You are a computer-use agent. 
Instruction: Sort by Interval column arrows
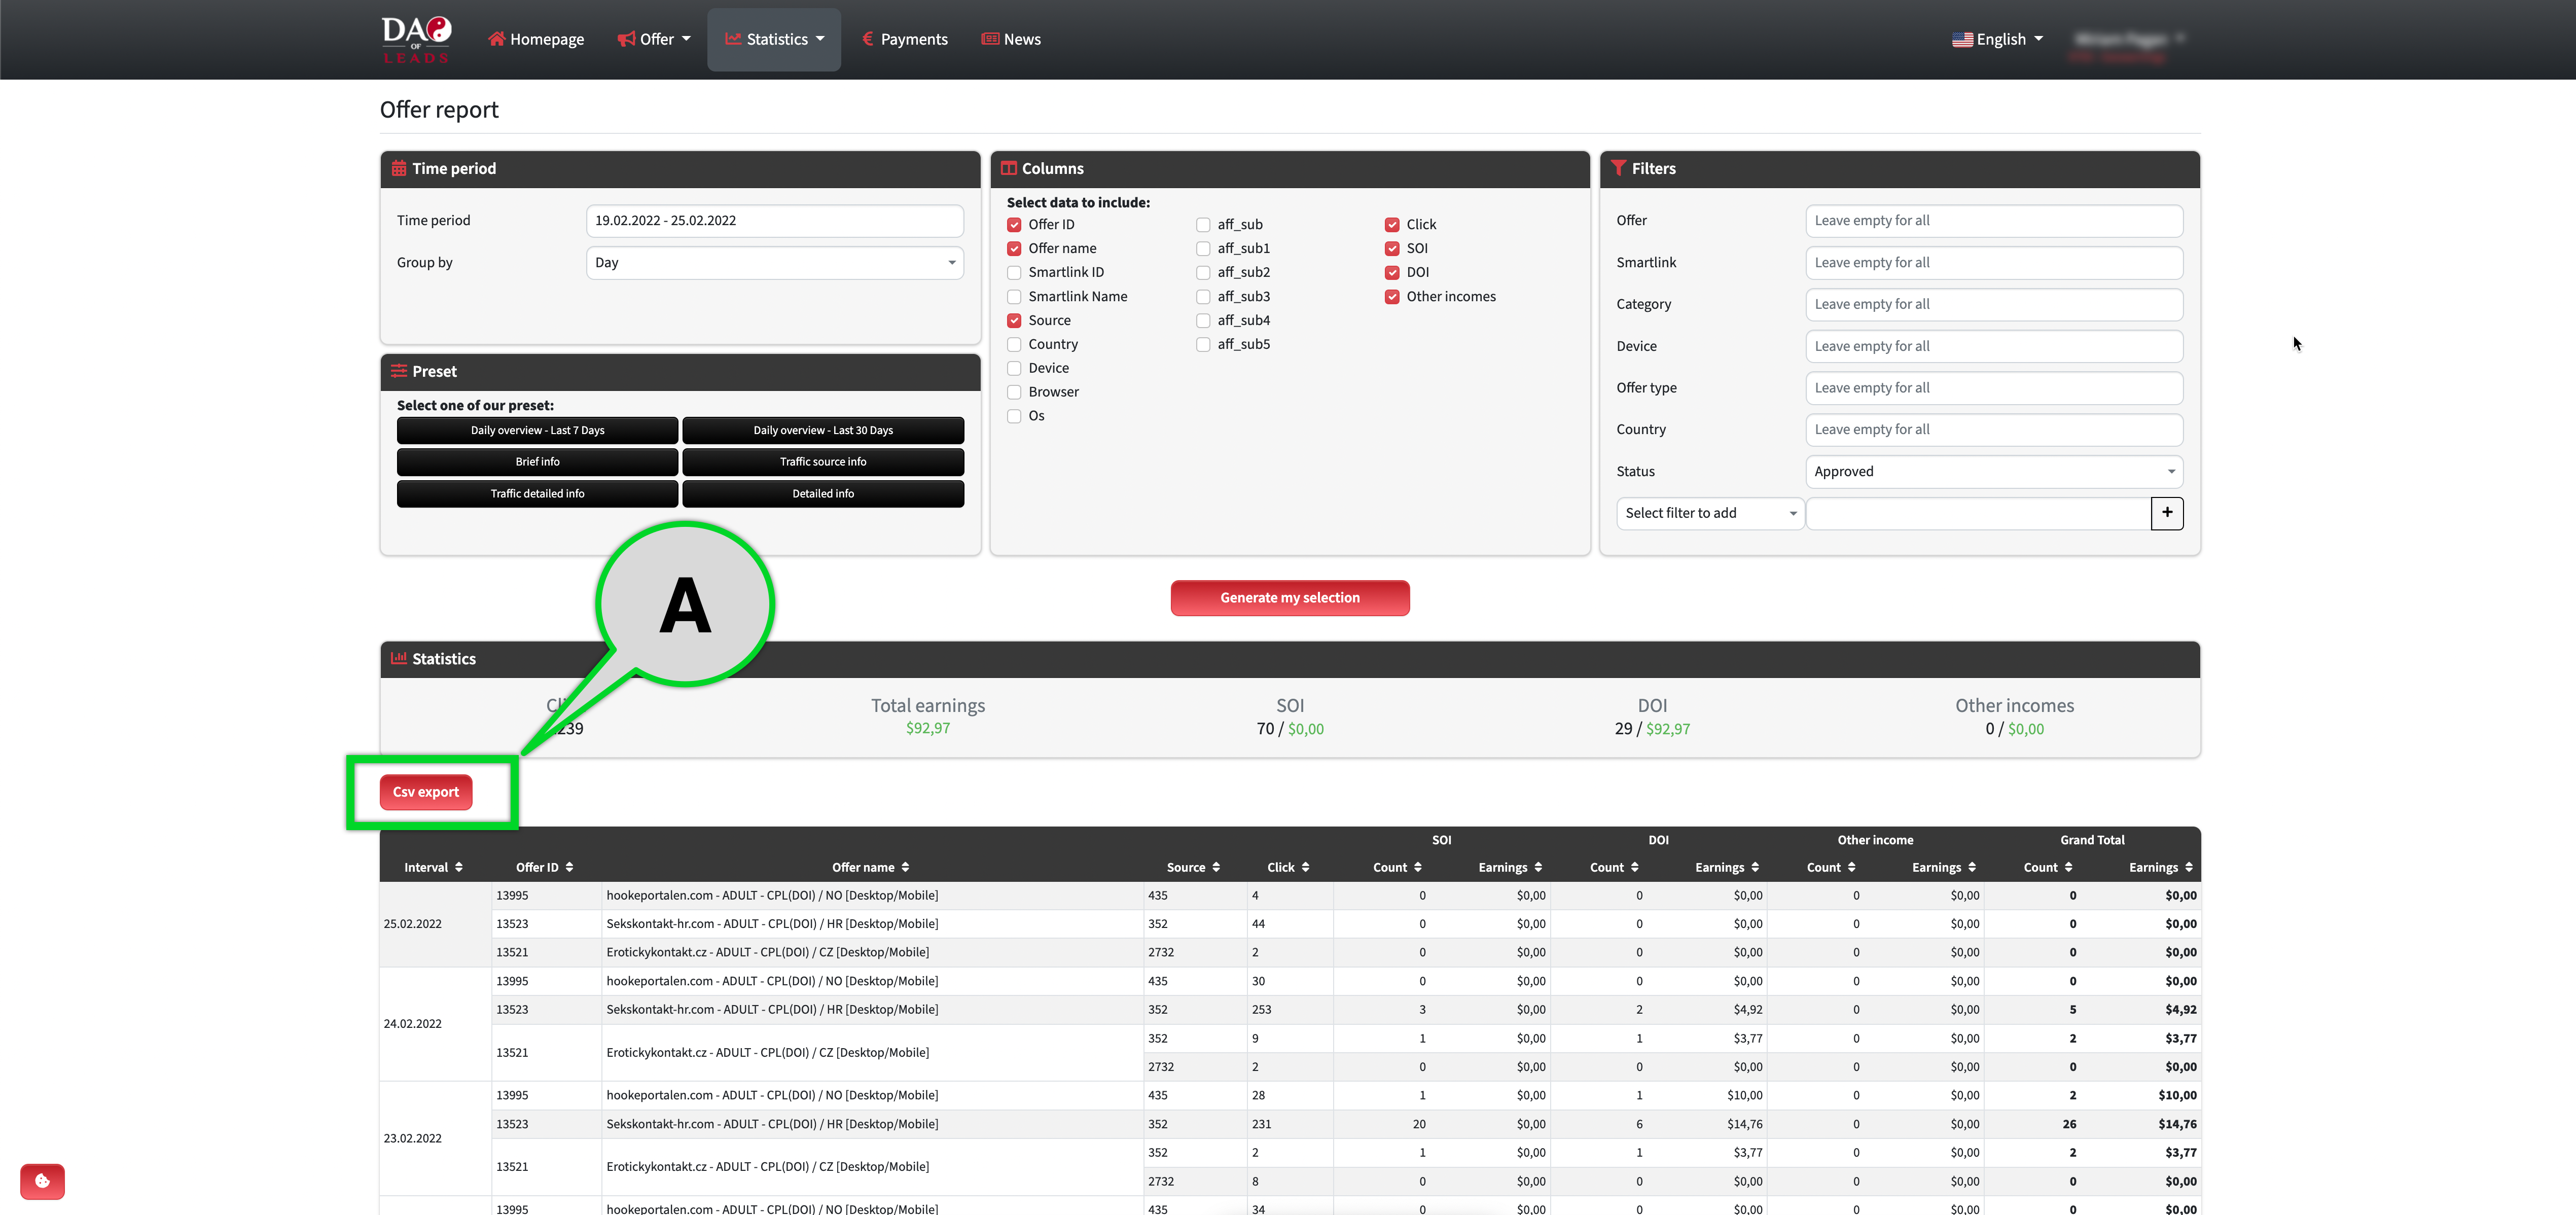(x=459, y=867)
